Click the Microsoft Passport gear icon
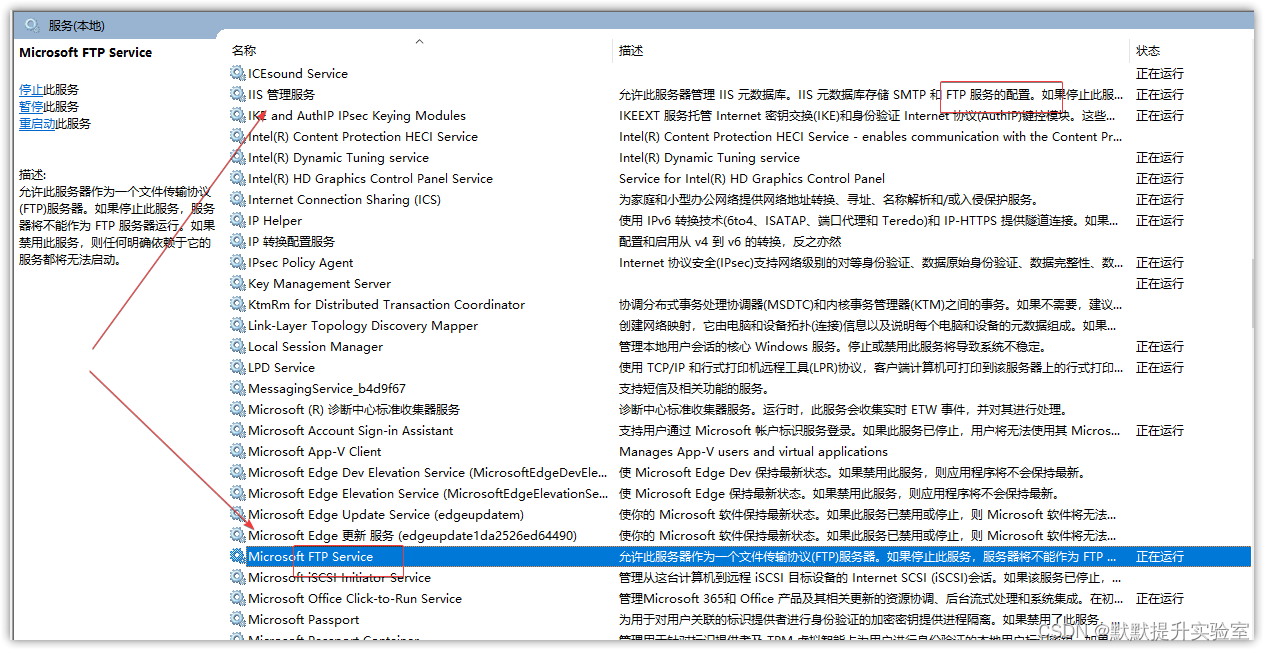 (x=237, y=619)
